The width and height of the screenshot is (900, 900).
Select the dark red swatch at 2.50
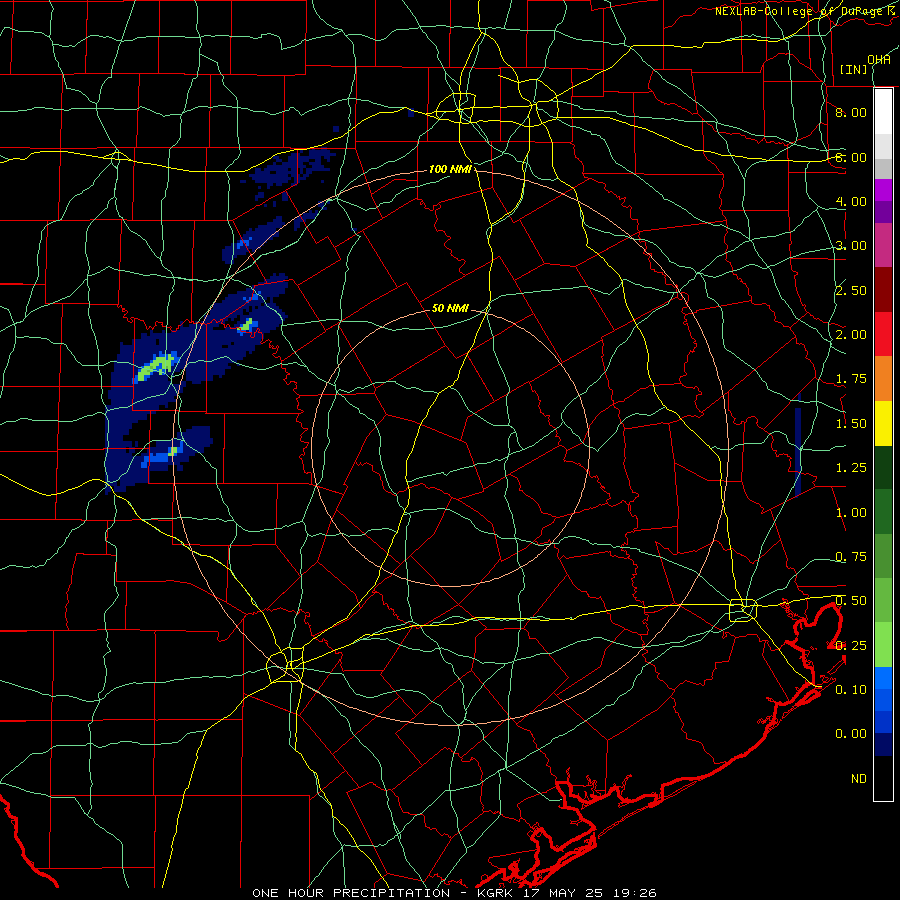pos(883,290)
